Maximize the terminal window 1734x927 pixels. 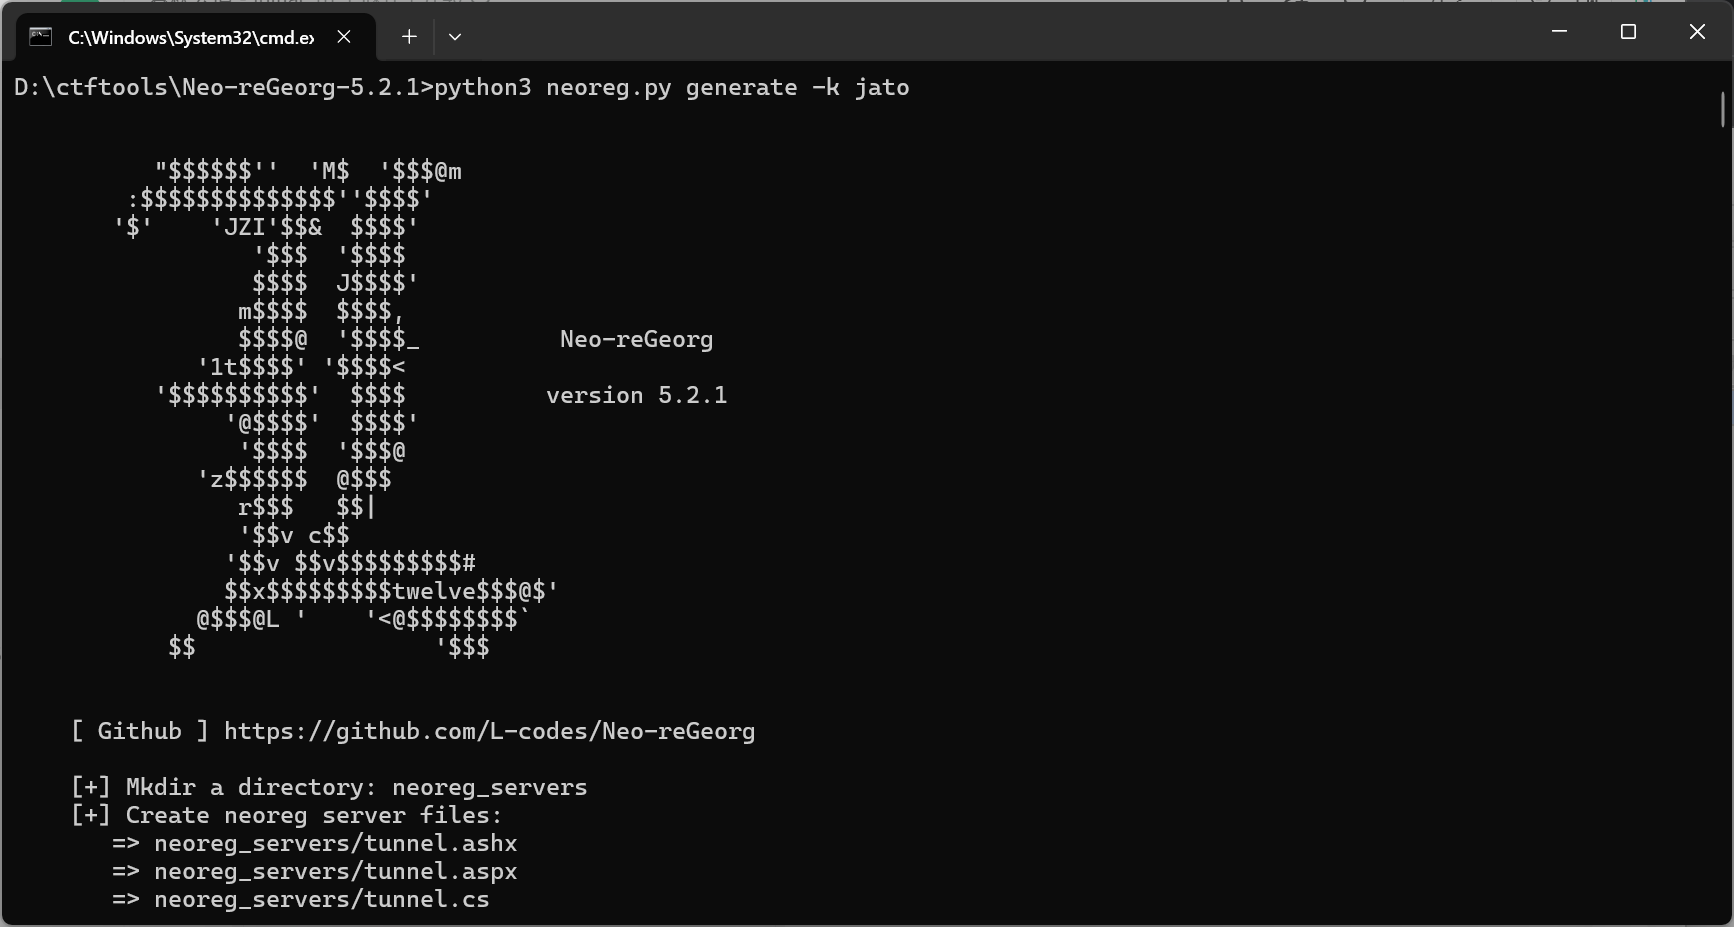(1628, 32)
